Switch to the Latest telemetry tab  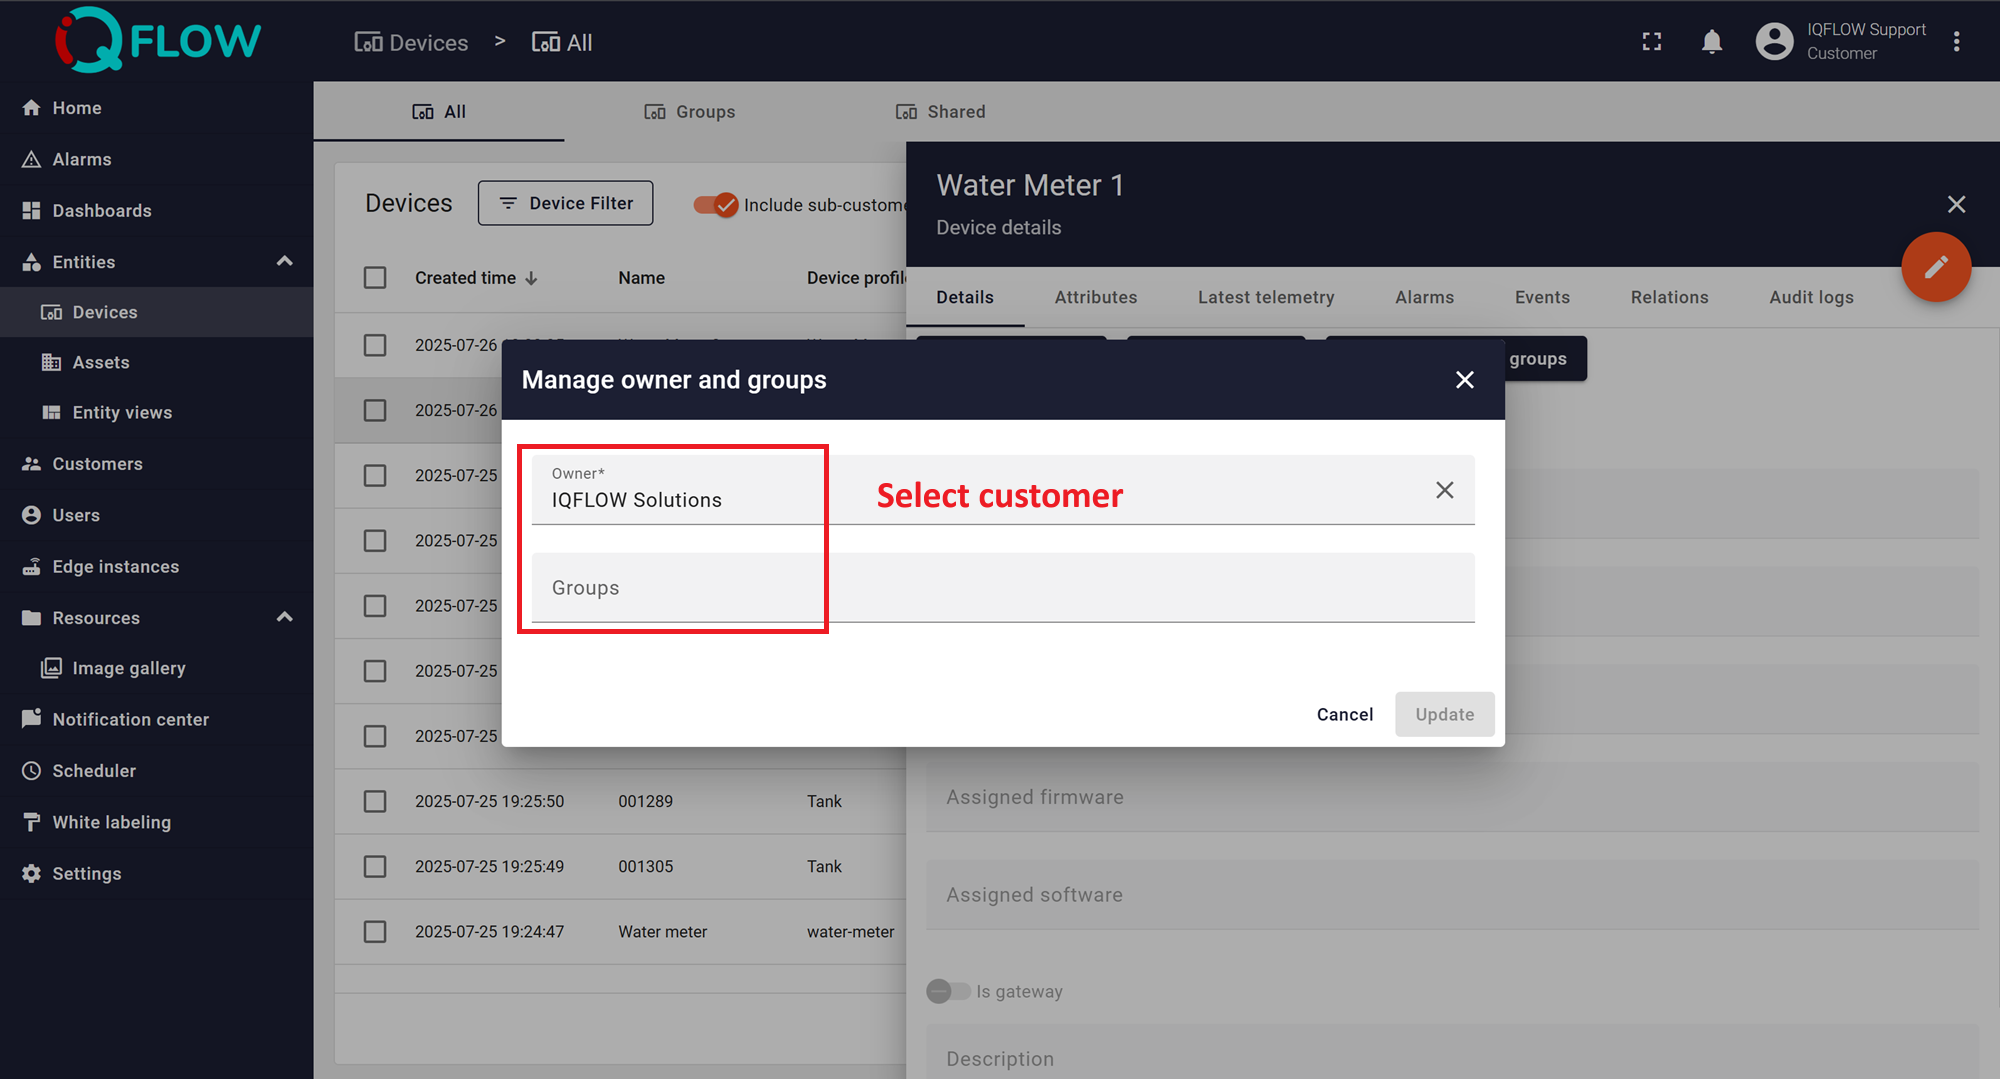tap(1265, 297)
